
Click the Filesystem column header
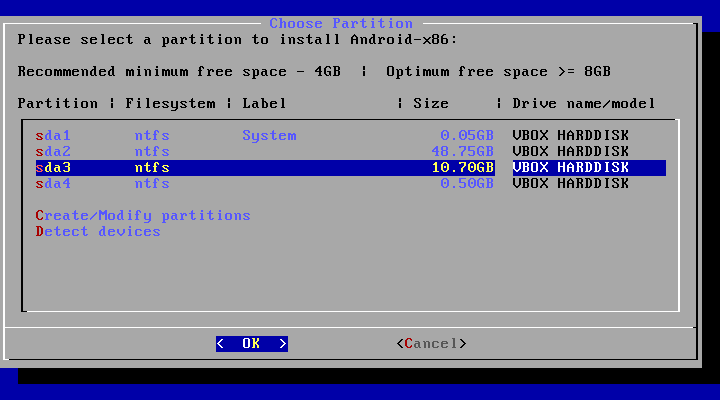(x=170, y=104)
